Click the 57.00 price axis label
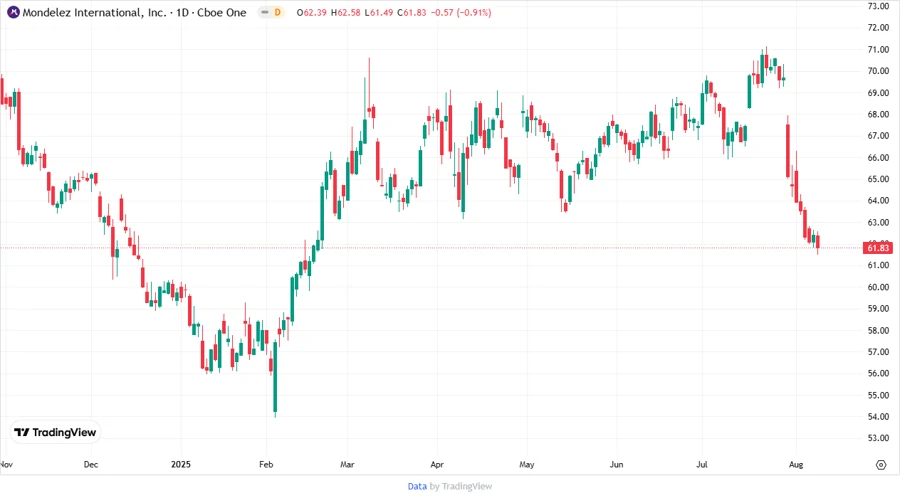The width and height of the screenshot is (900, 498). click(878, 352)
